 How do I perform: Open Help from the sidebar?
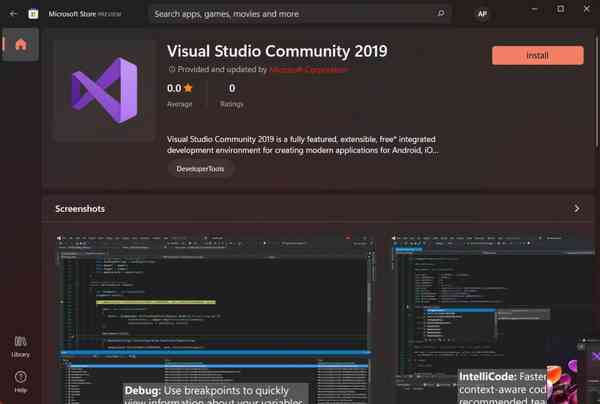coord(20,380)
